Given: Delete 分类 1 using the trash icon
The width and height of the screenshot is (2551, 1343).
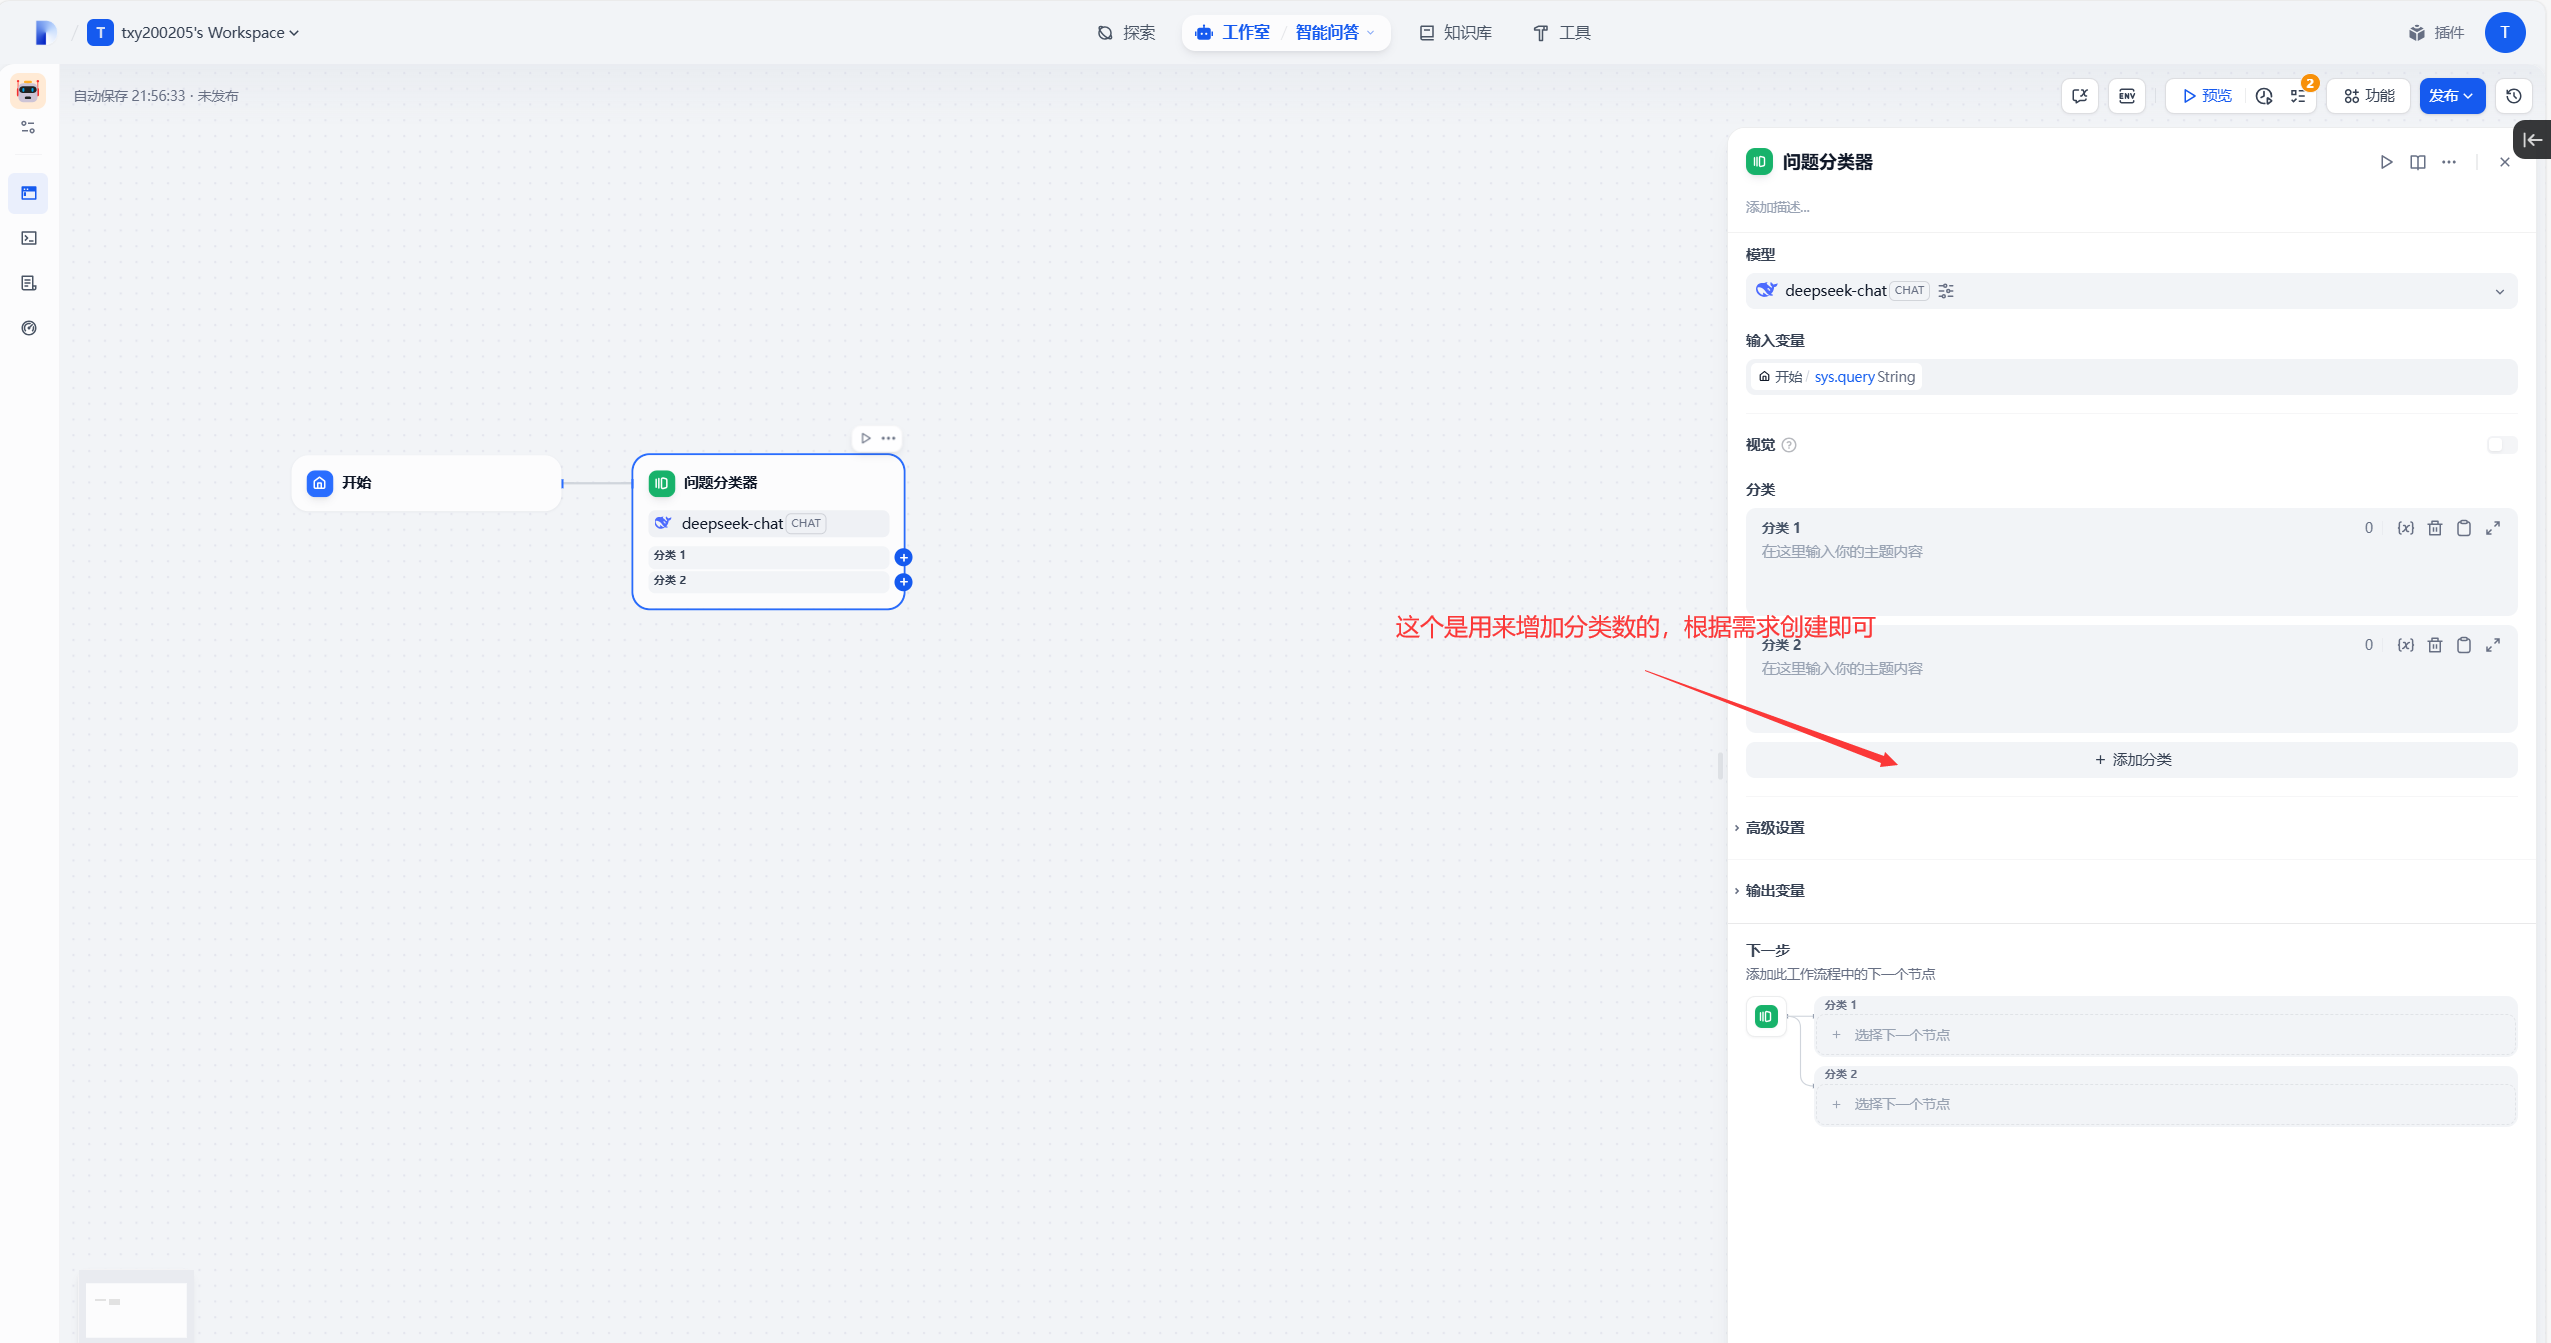Looking at the screenshot, I should [2435, 528].
